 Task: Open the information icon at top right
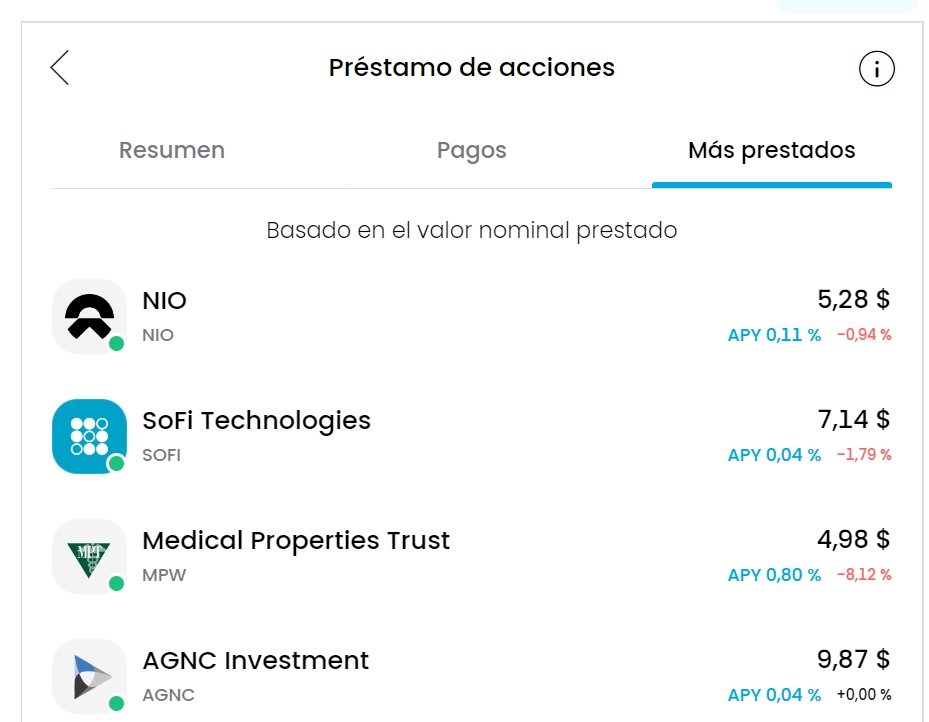coord(877,68)
